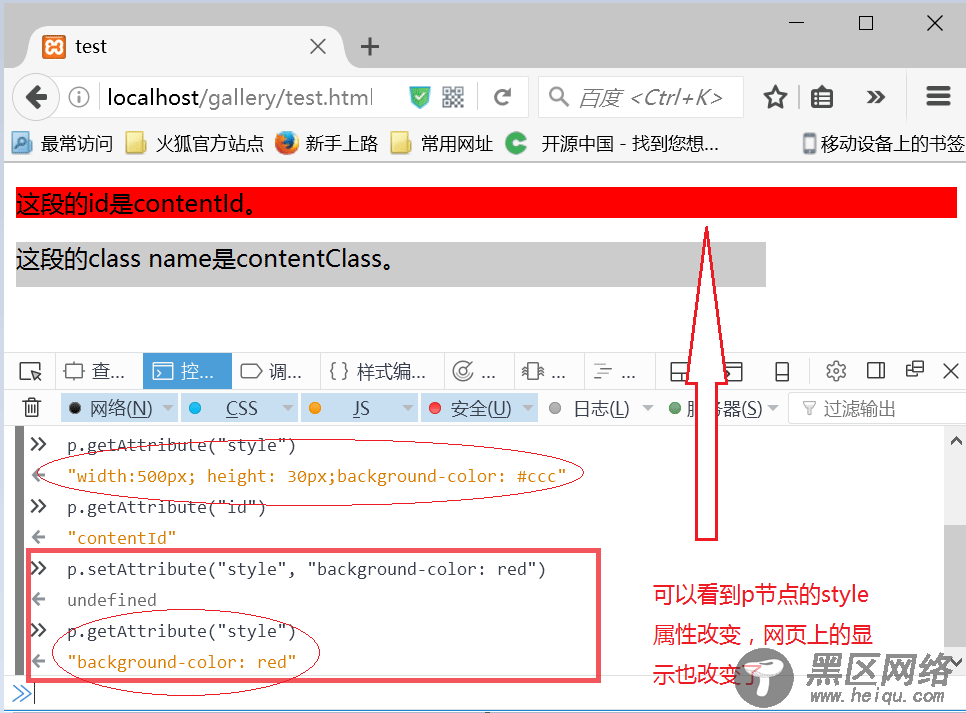Open 最常访问 bookmark folder
This screenshot has height=713, width=966.
(x=63, y=144)
